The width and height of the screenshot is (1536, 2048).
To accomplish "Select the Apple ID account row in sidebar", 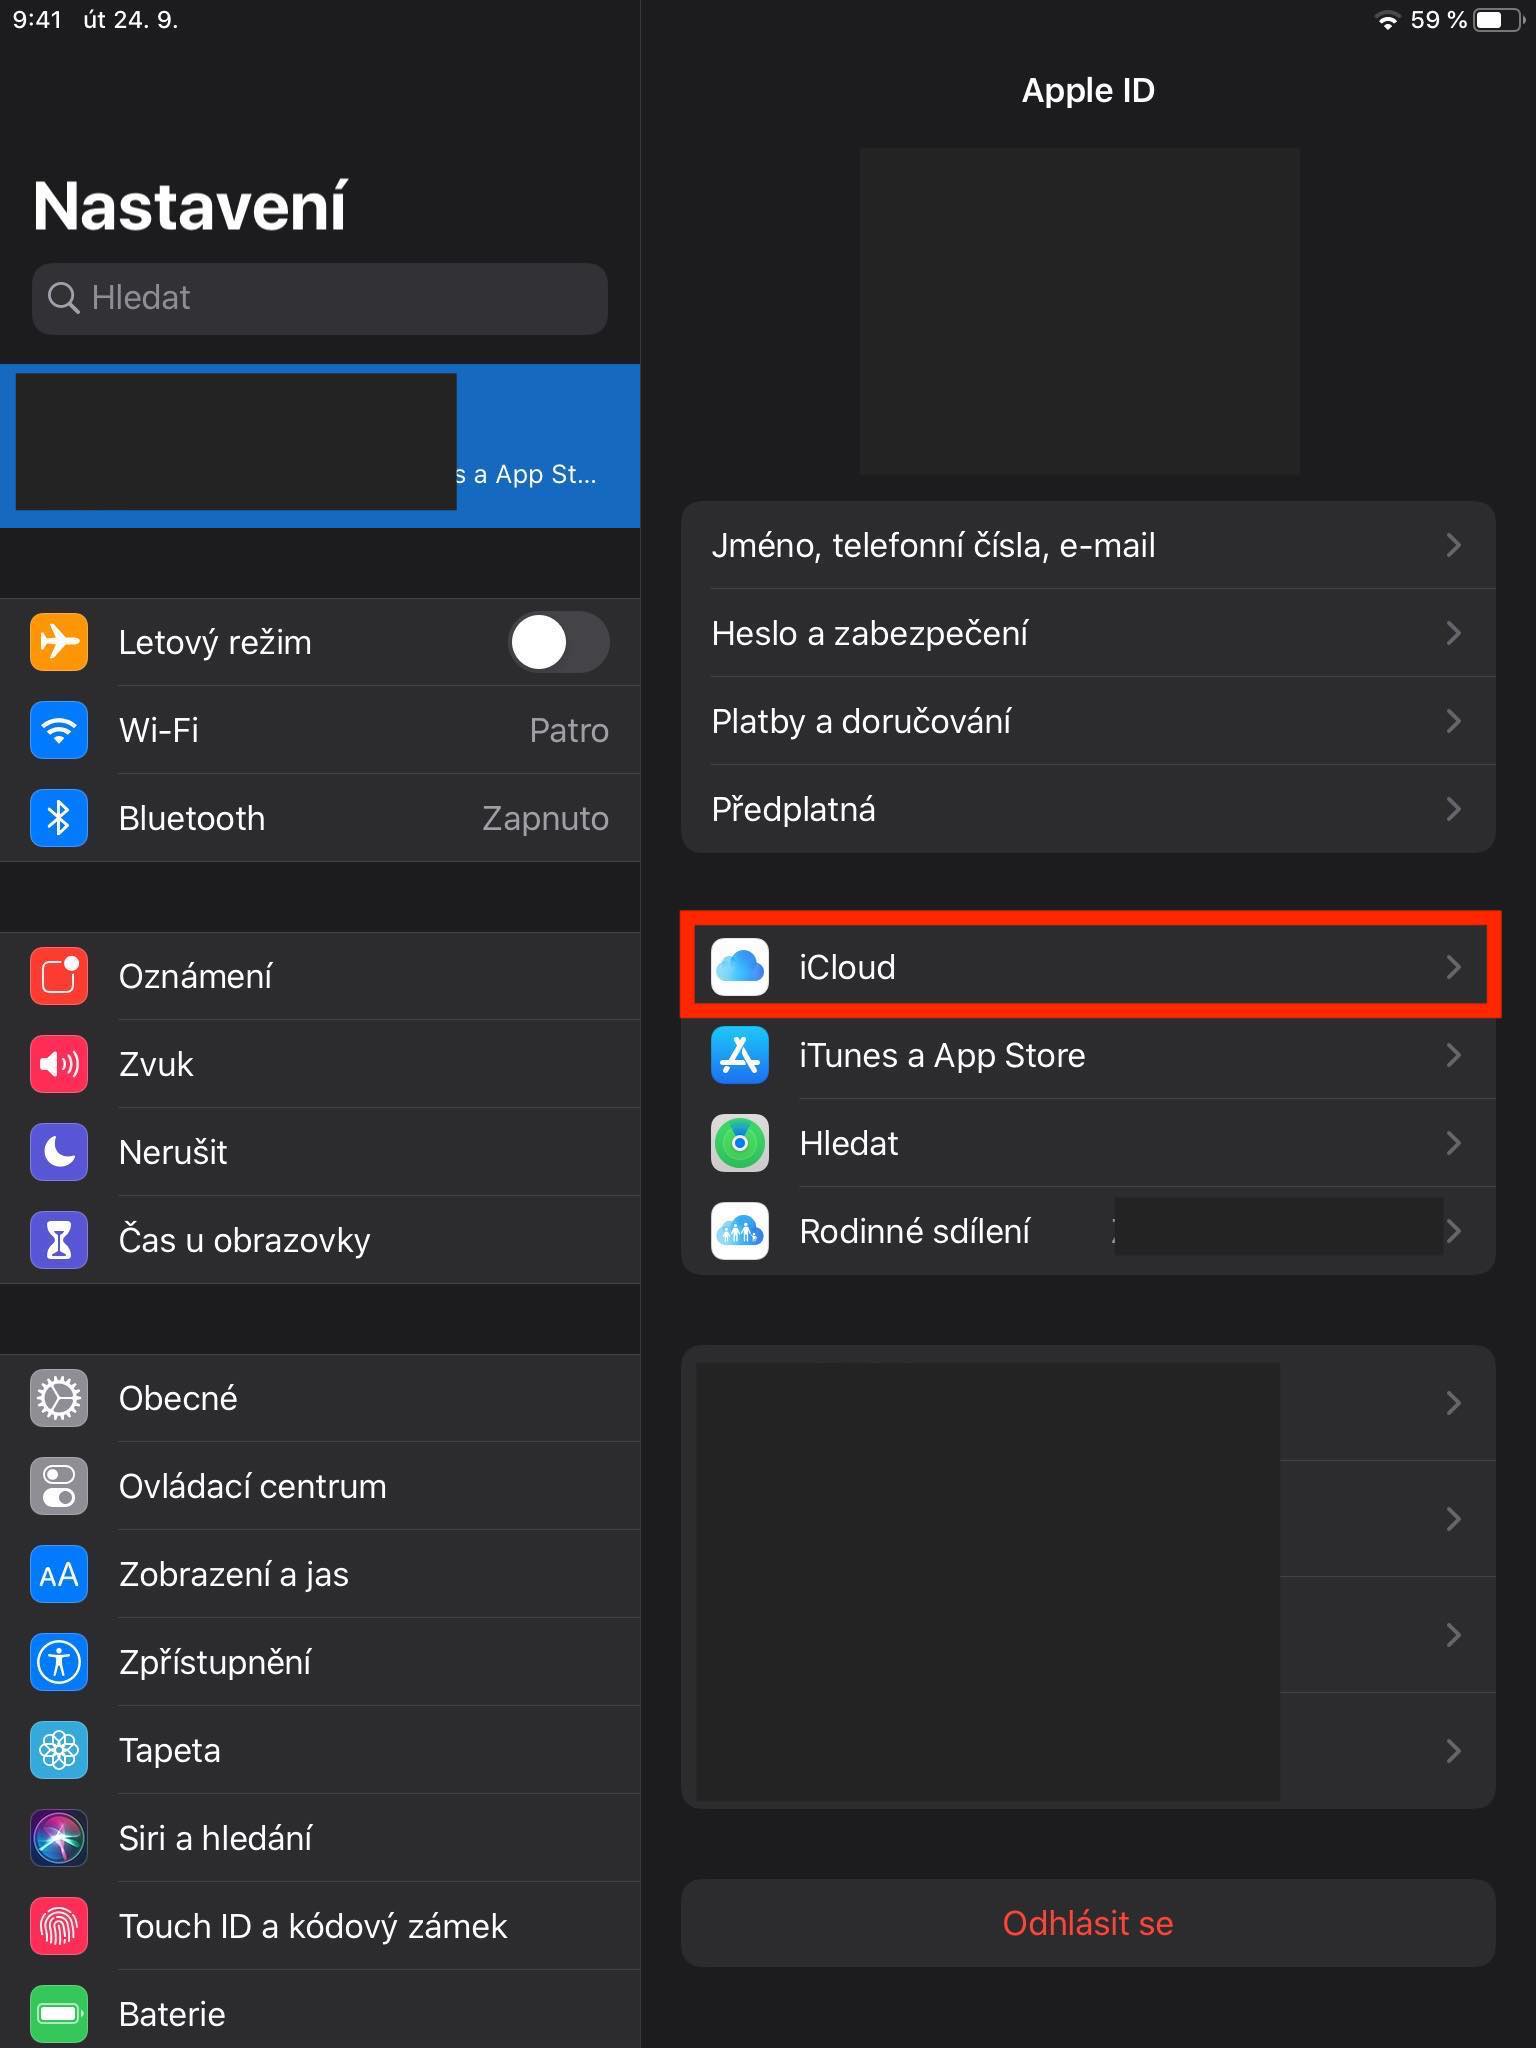I will point(320,445).
